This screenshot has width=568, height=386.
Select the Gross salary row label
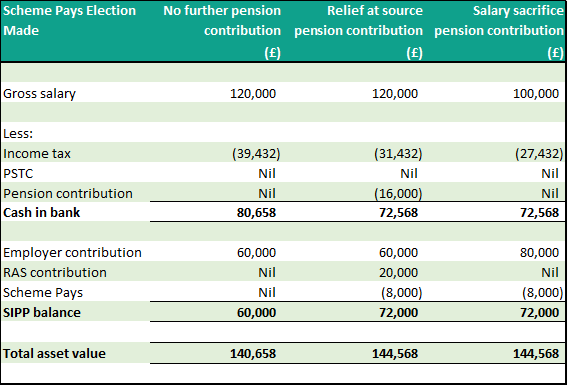coord(39,94)
